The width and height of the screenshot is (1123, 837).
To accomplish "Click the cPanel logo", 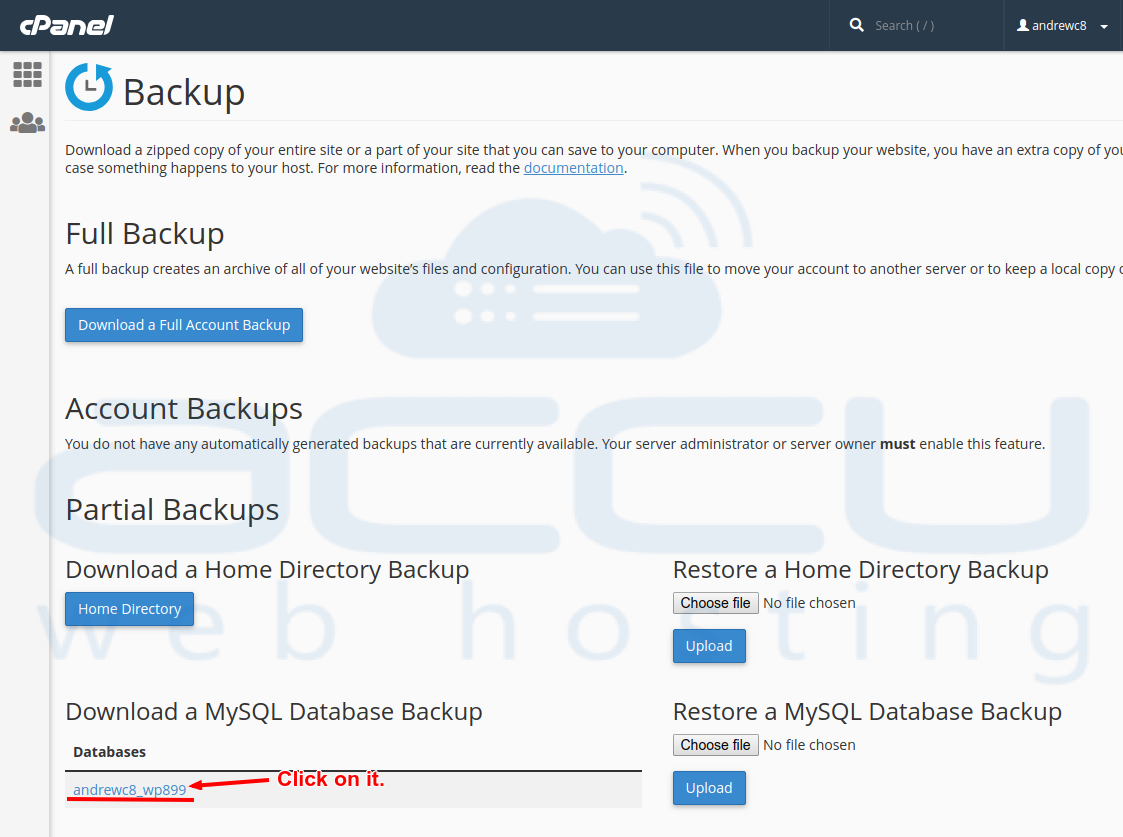I will (x=67, y=26).
